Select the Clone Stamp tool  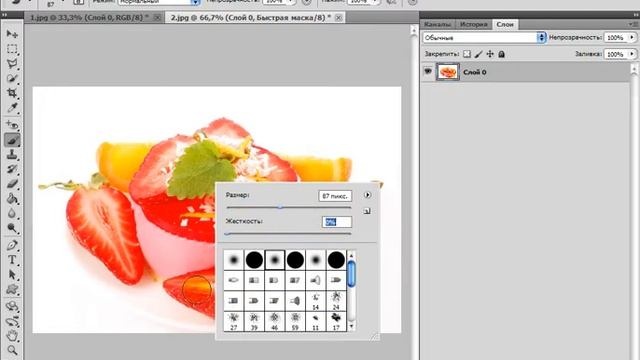click(x=12, y=155)
